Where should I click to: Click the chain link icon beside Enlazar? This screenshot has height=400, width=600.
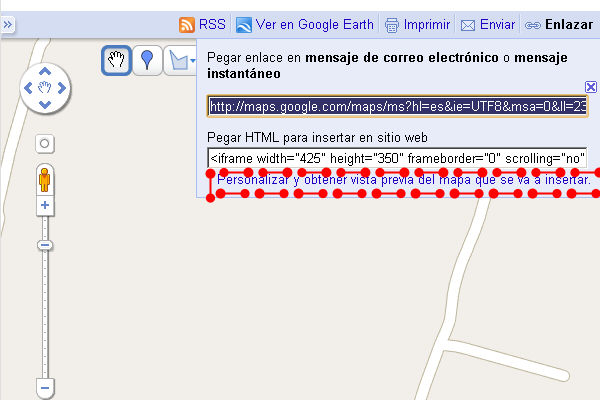[532, 26]
